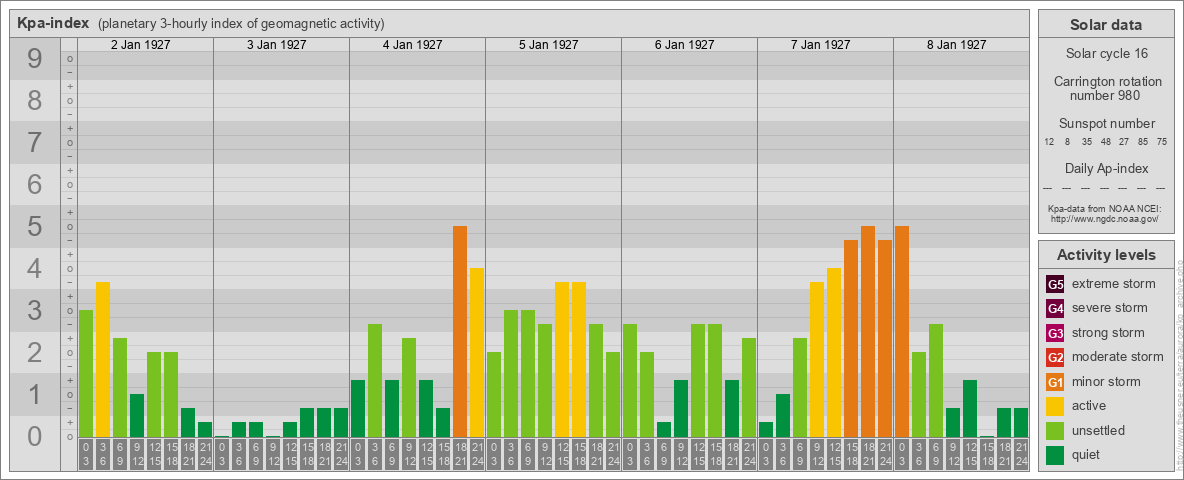Screen dimensions: 1184x480
Task: Click the orange 15-18h bar on 7 Jan
Action: pos(850,338)
